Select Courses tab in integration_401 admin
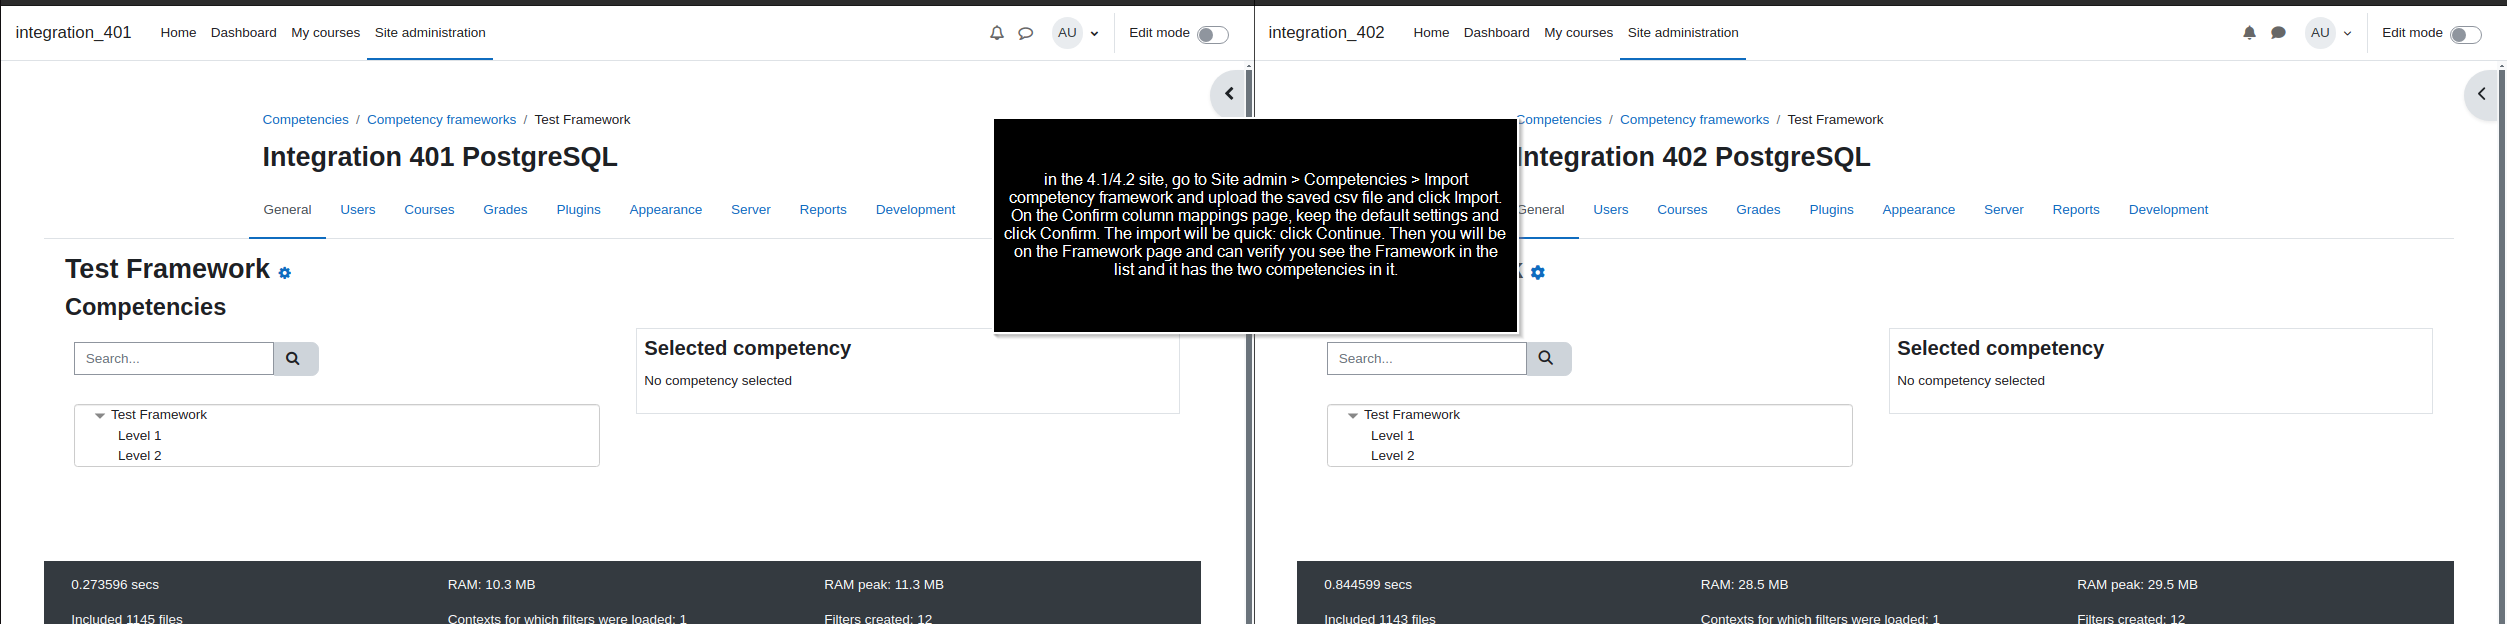 (x=429, y=210)
